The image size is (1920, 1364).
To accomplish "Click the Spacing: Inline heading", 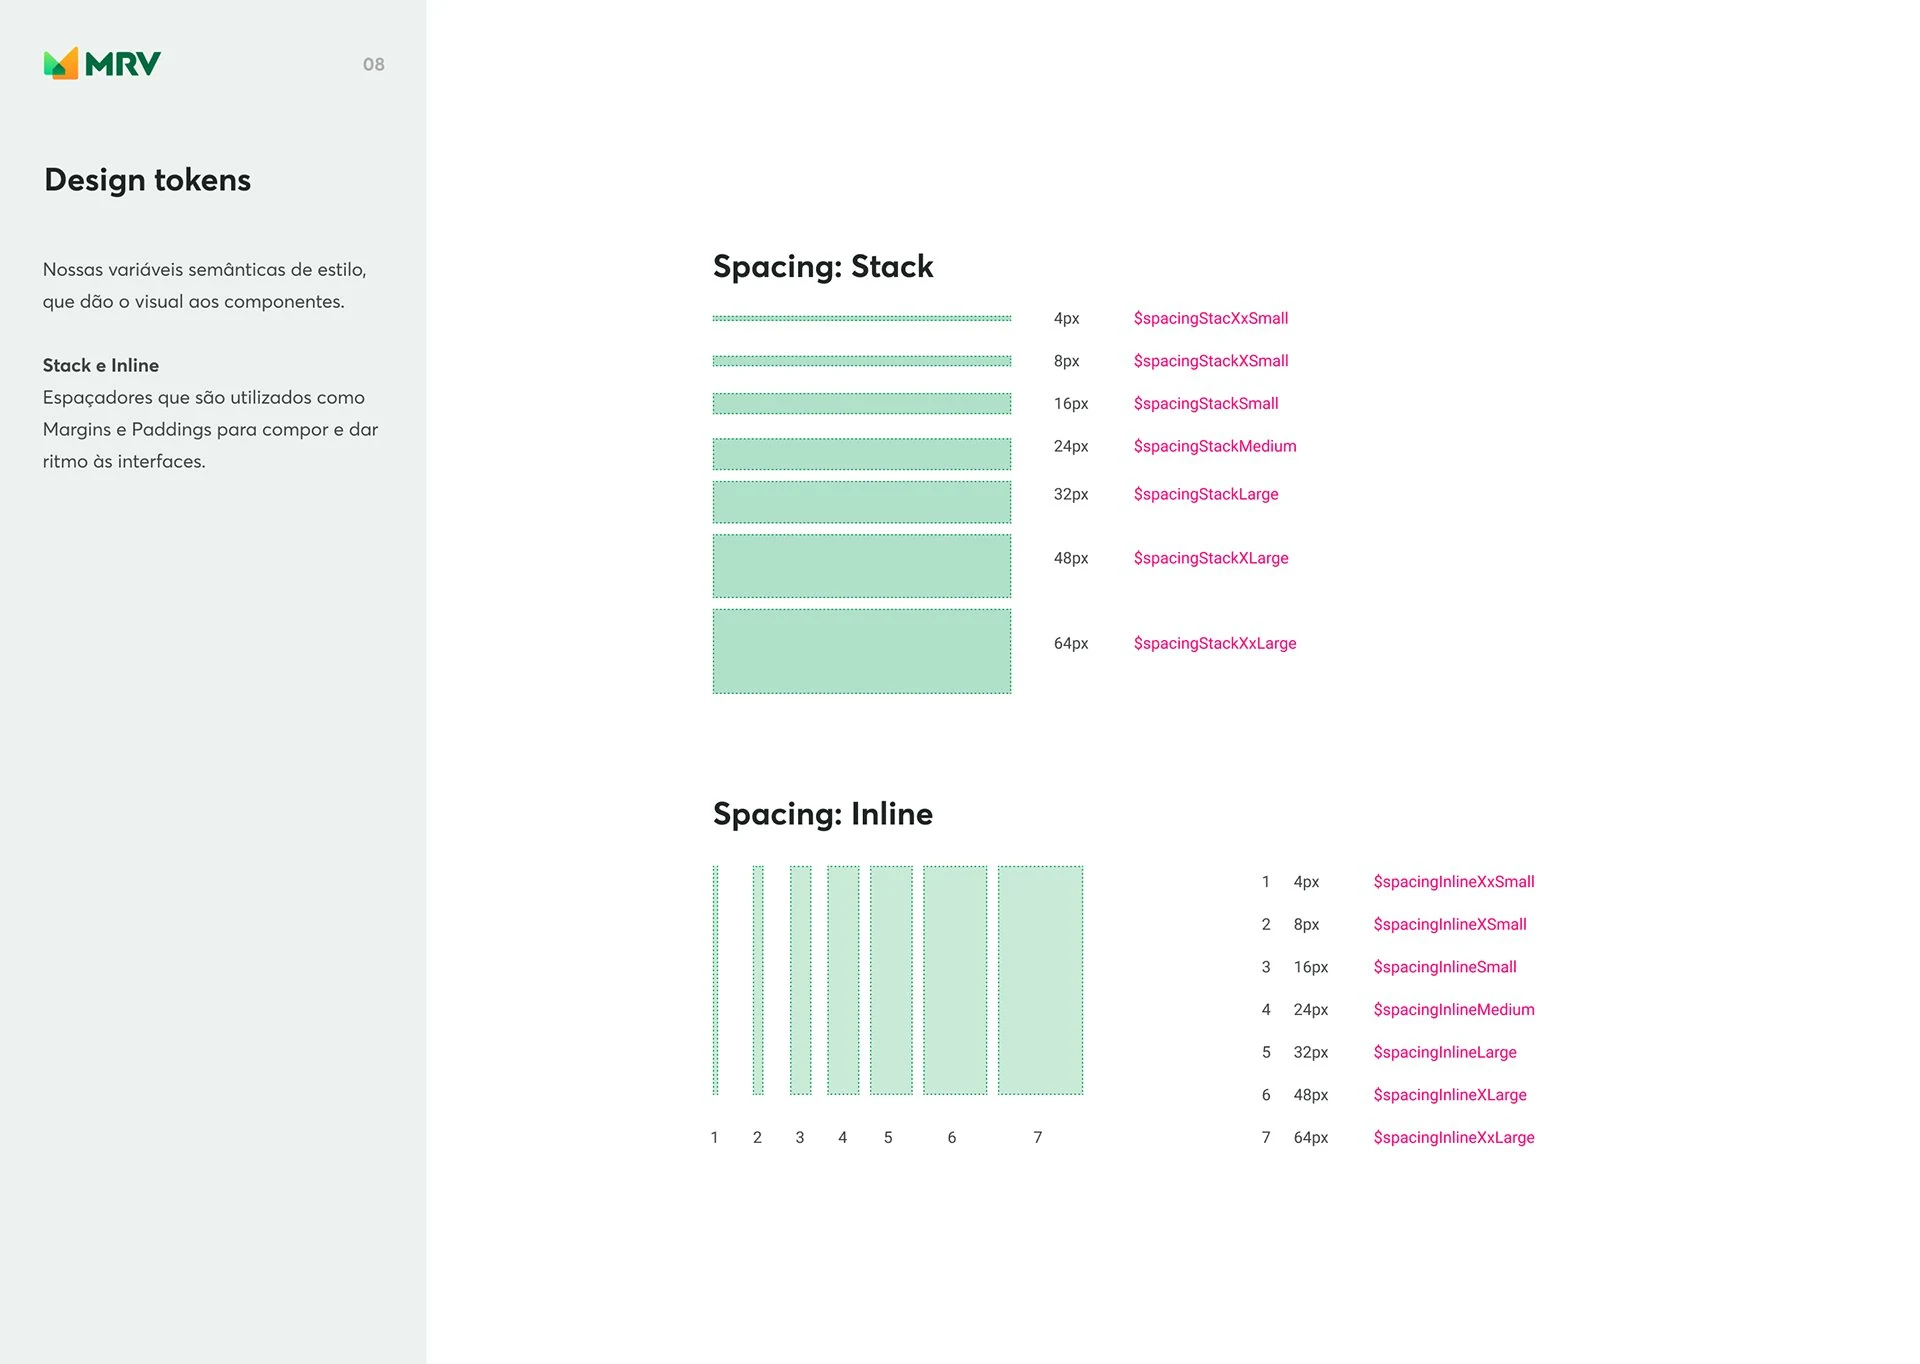I will [x=822, y=814].
